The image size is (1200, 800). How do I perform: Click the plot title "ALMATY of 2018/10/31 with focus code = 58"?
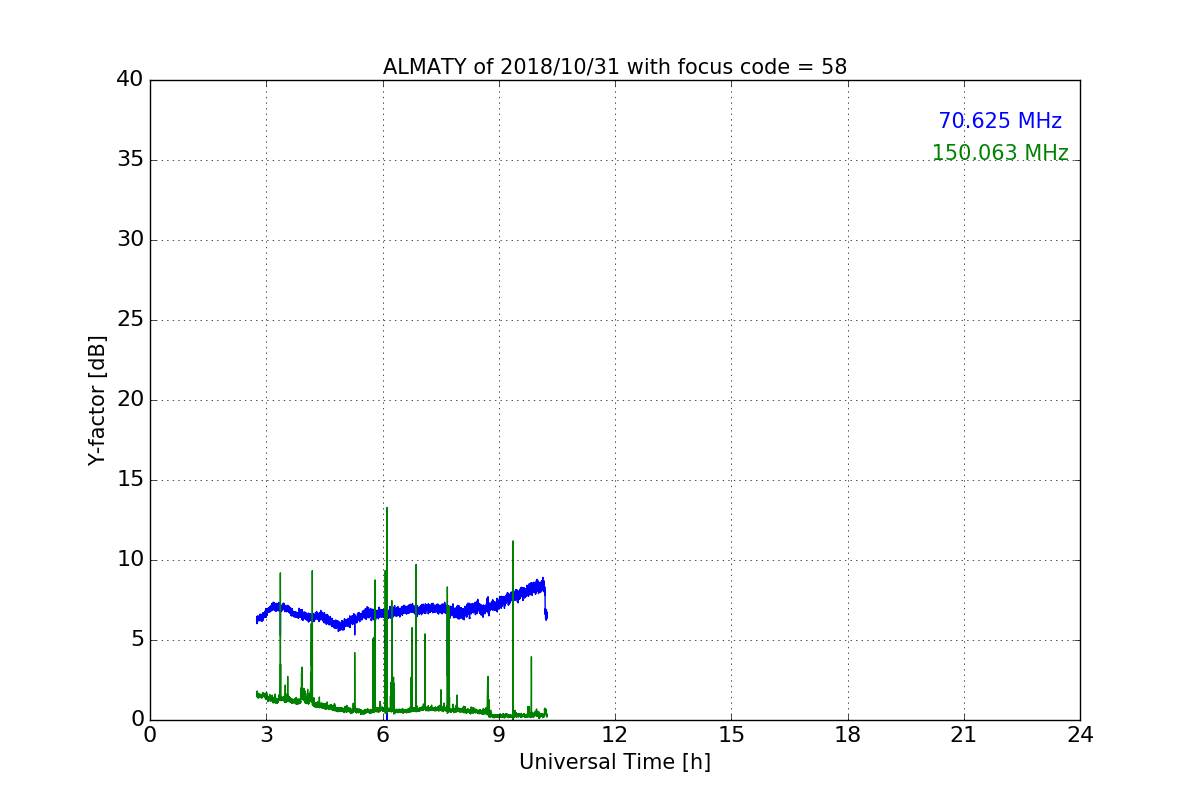[615, 67]
